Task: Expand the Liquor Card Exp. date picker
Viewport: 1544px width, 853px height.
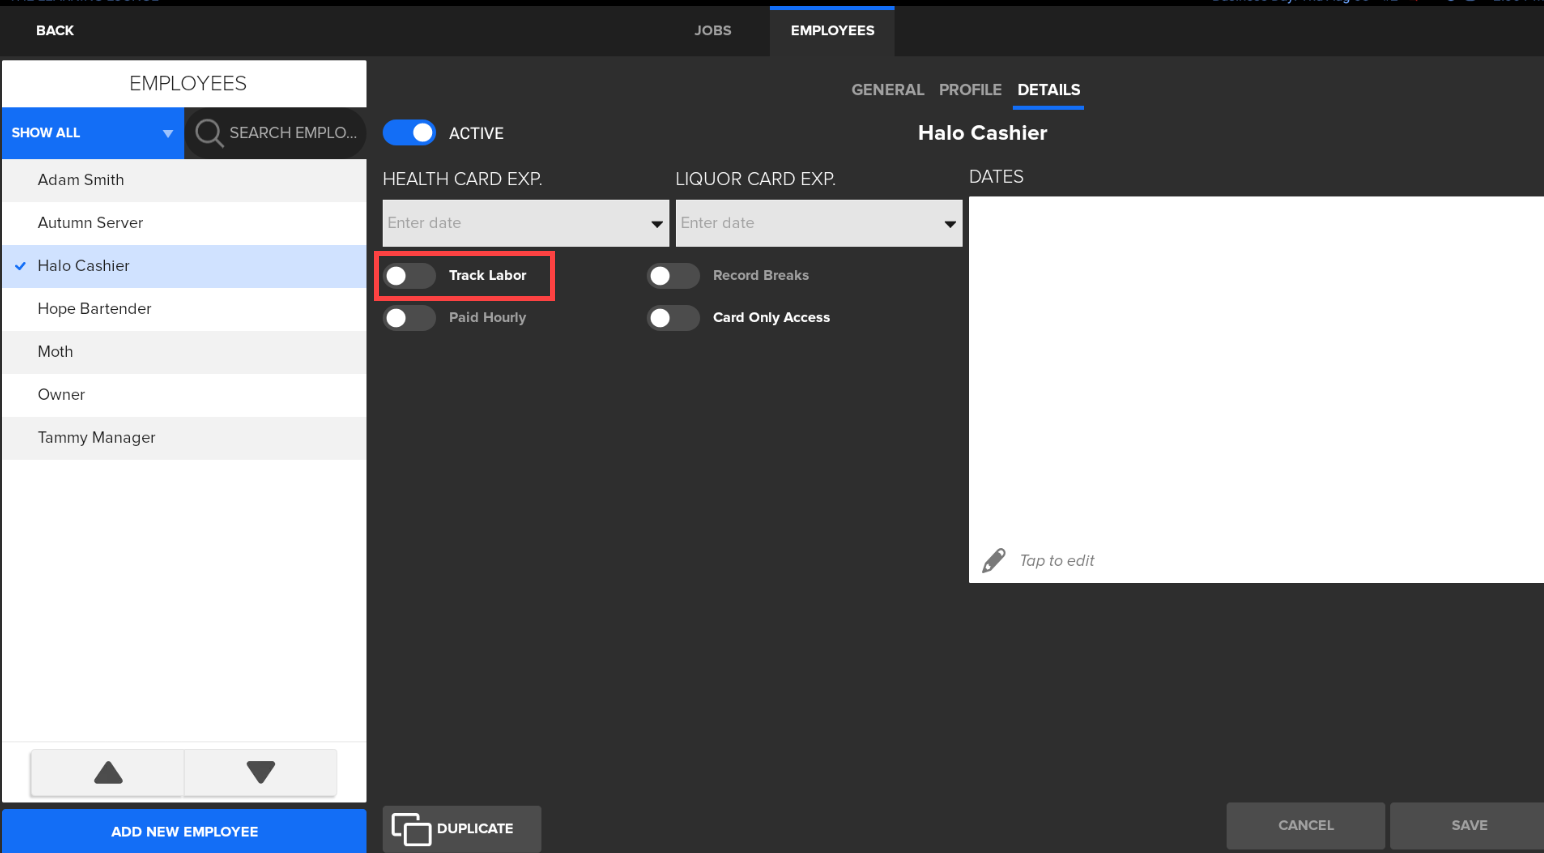Action: click(949, 224)
